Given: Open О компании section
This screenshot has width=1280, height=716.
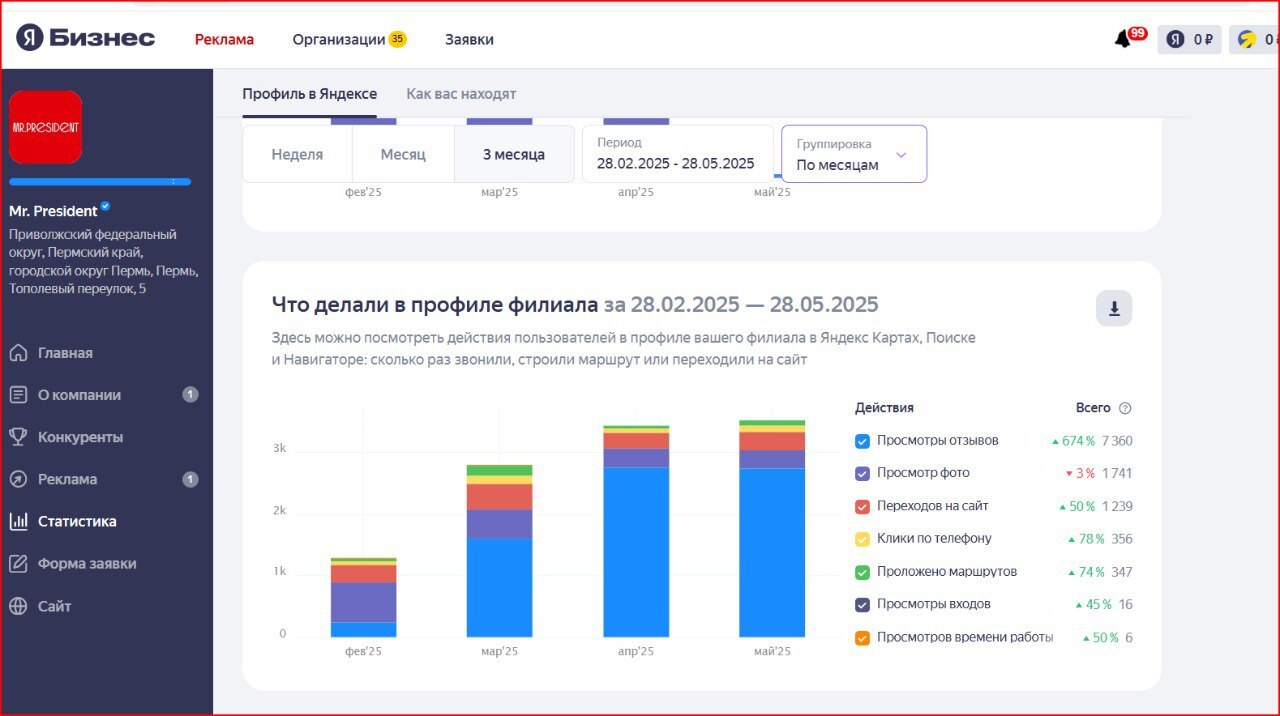Looking at the screenshot, I should tap(79, 395).
